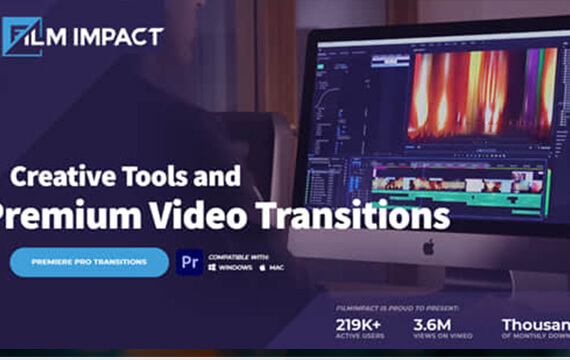Open the Premiere Pro Transitions button

tap(89, 262)
